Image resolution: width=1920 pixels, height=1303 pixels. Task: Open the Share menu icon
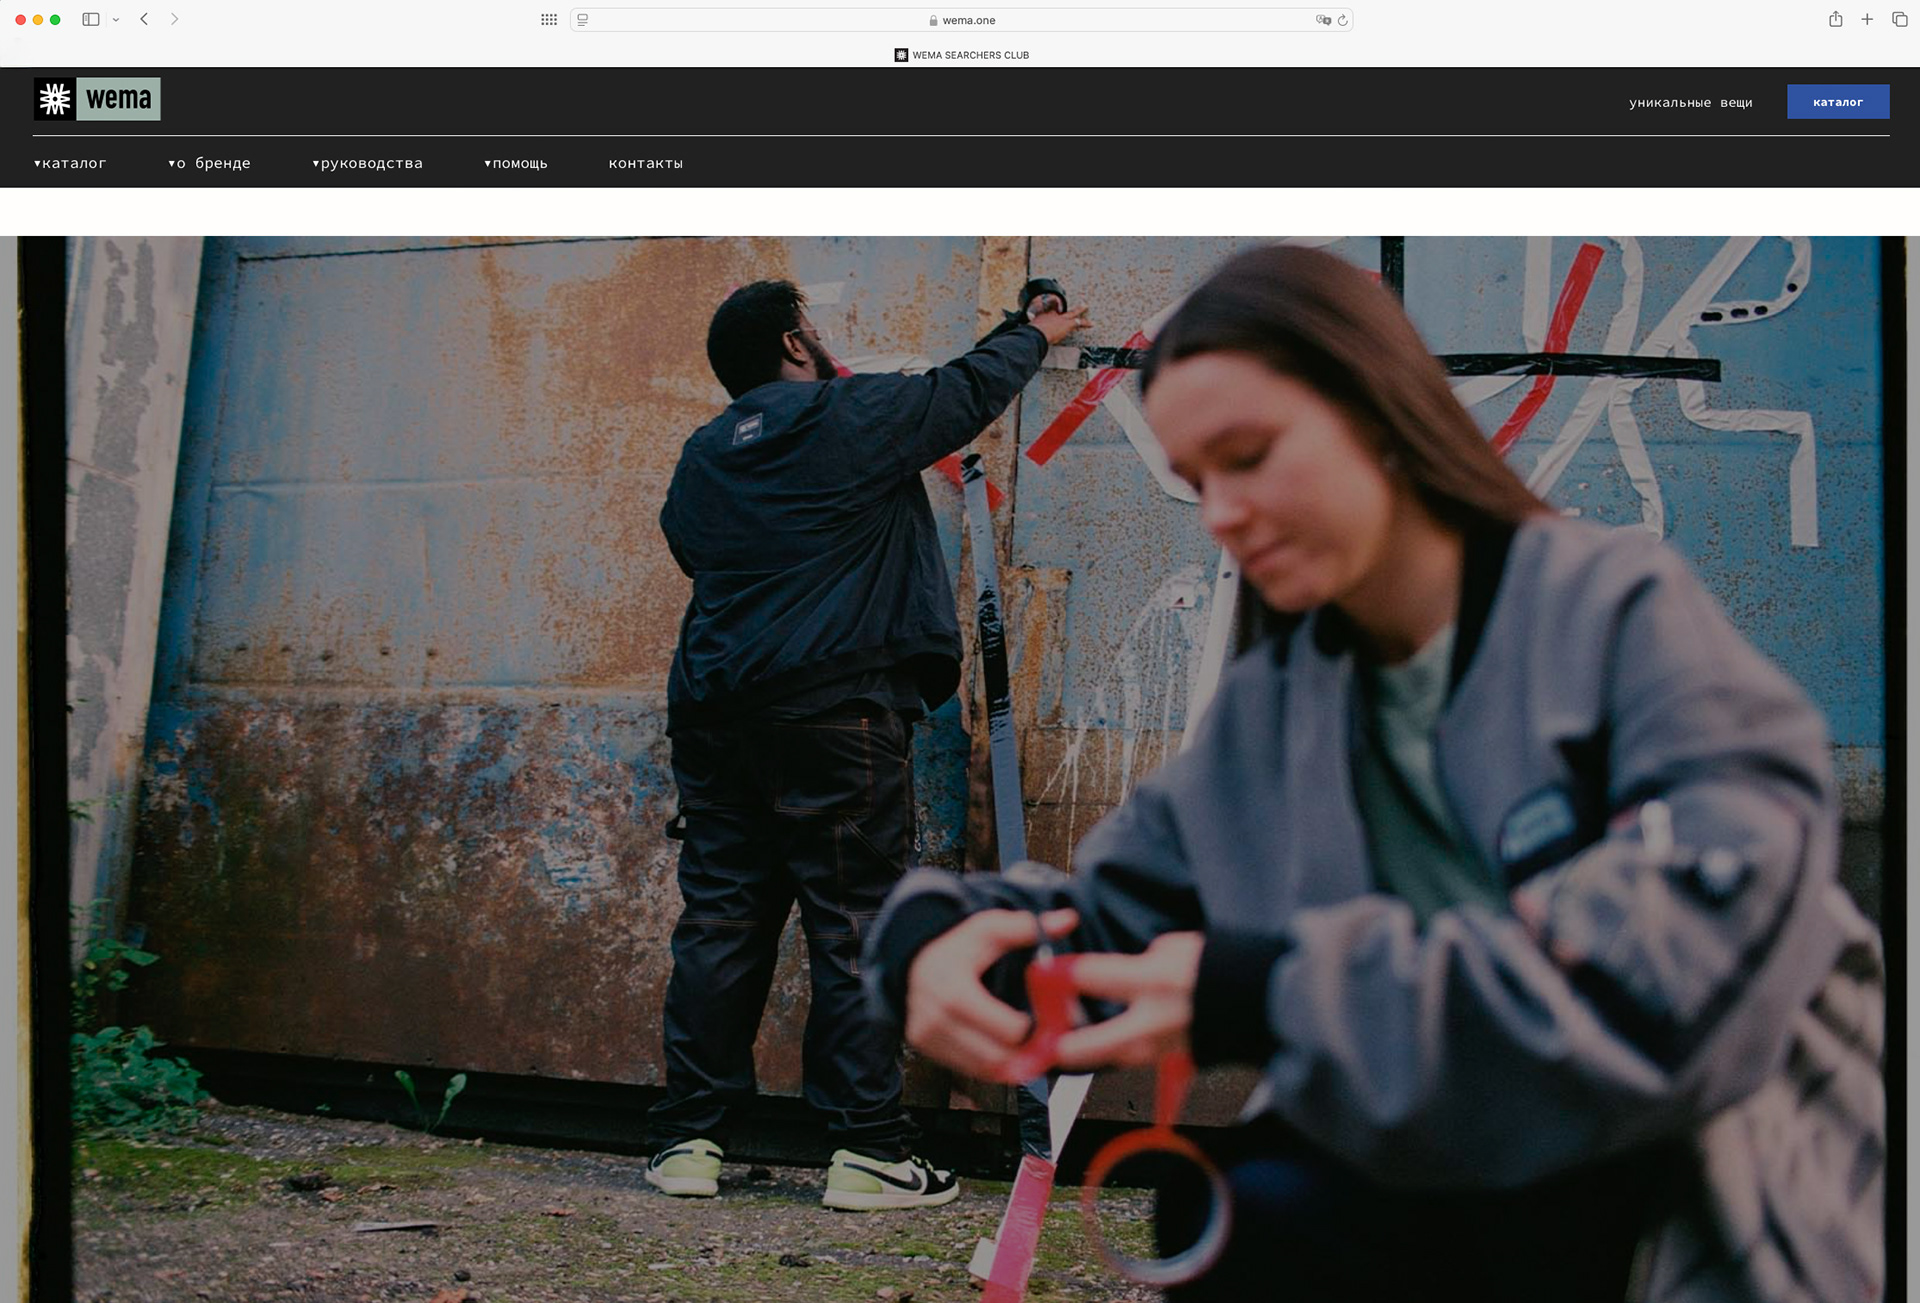pos(1835,19)
